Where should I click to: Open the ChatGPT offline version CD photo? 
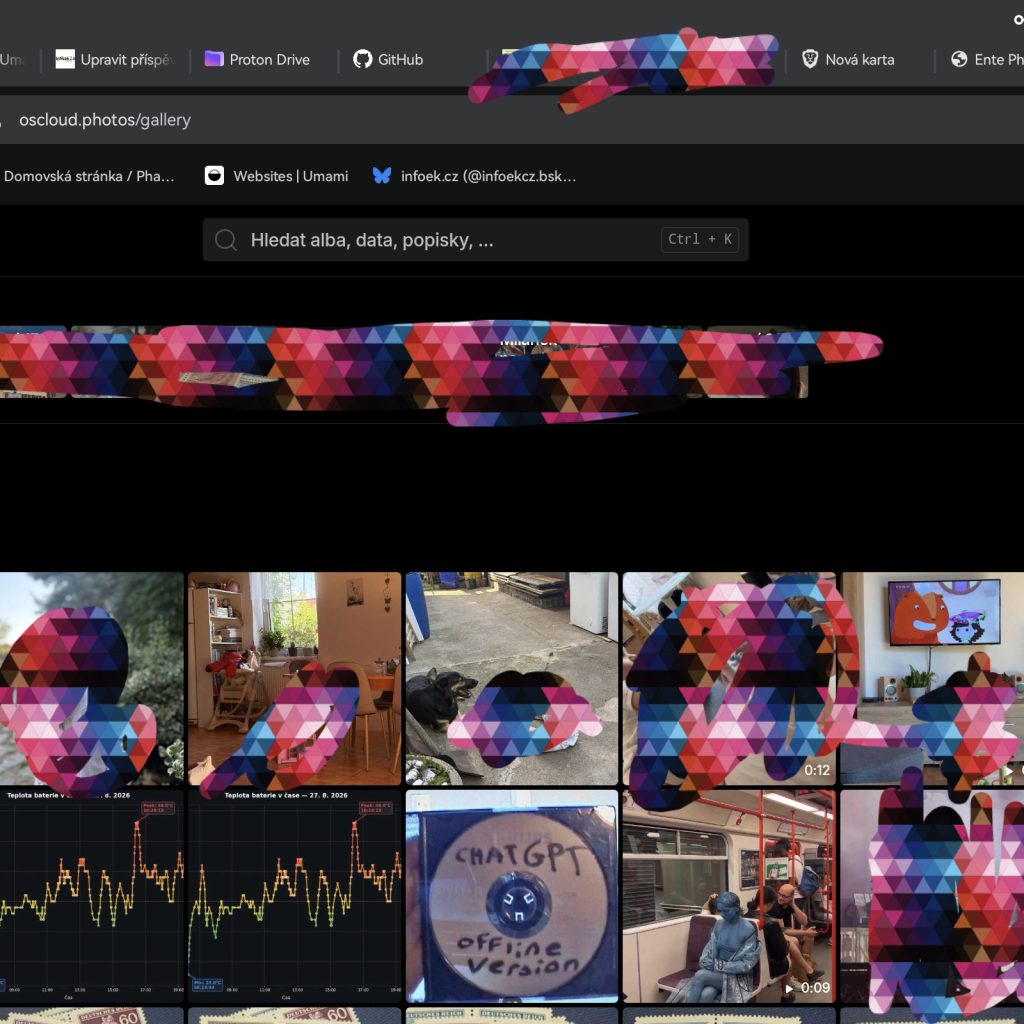click(x=511, y=896)
